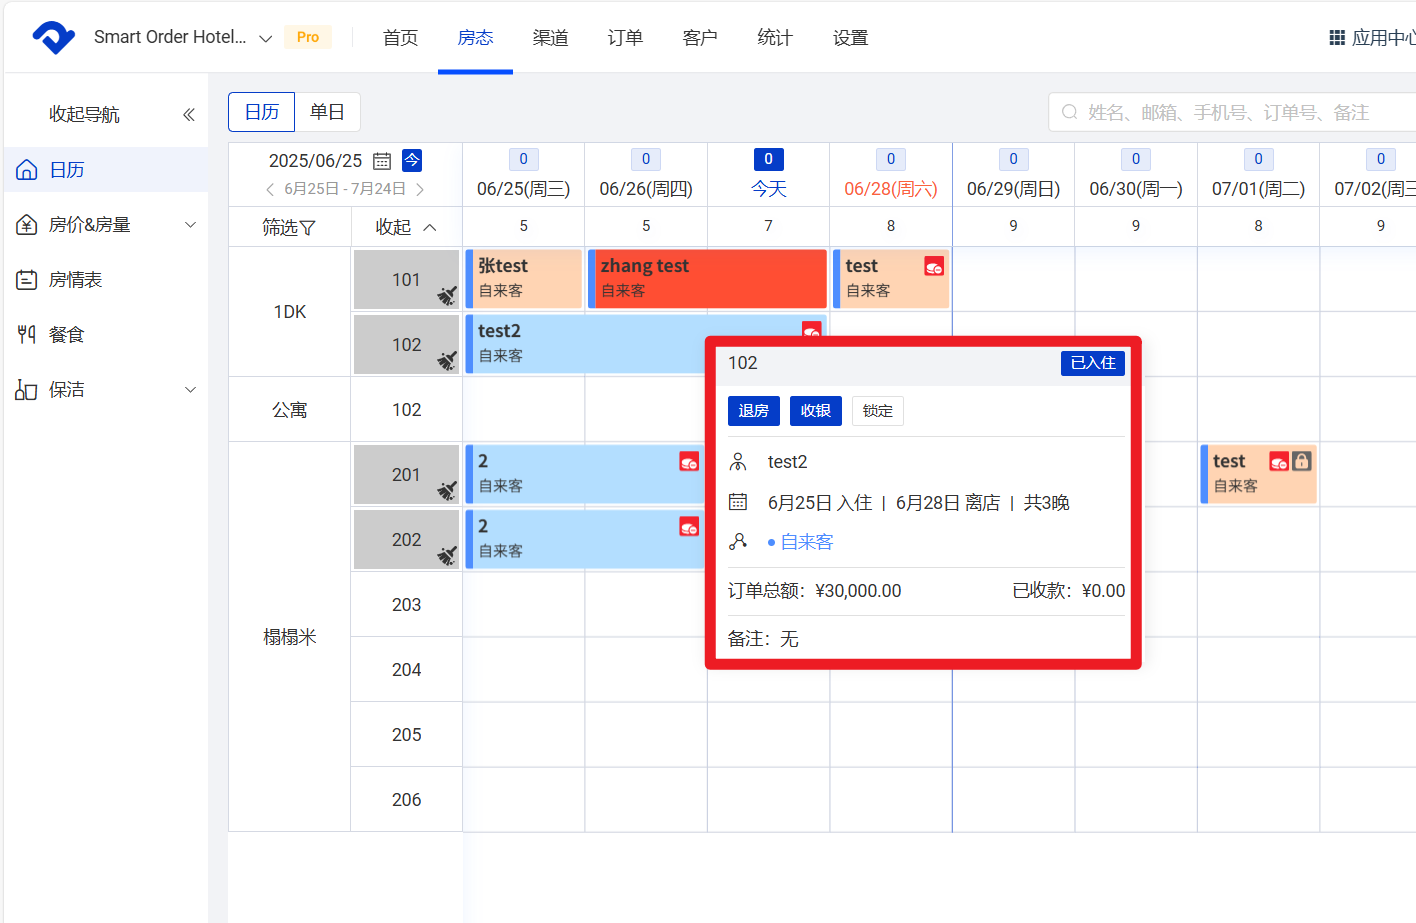Click the 退房 checkout button
This screenshot has width=1416, height=923.
pos(753,411)
